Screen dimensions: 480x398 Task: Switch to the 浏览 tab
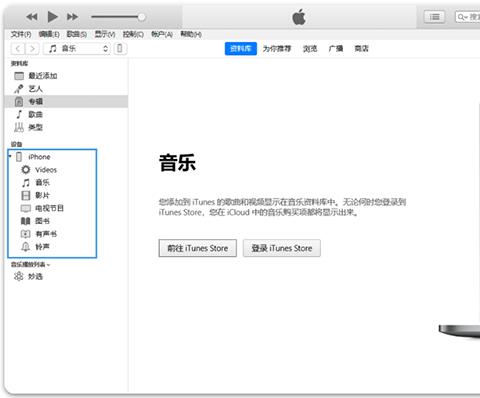(310, 49)
